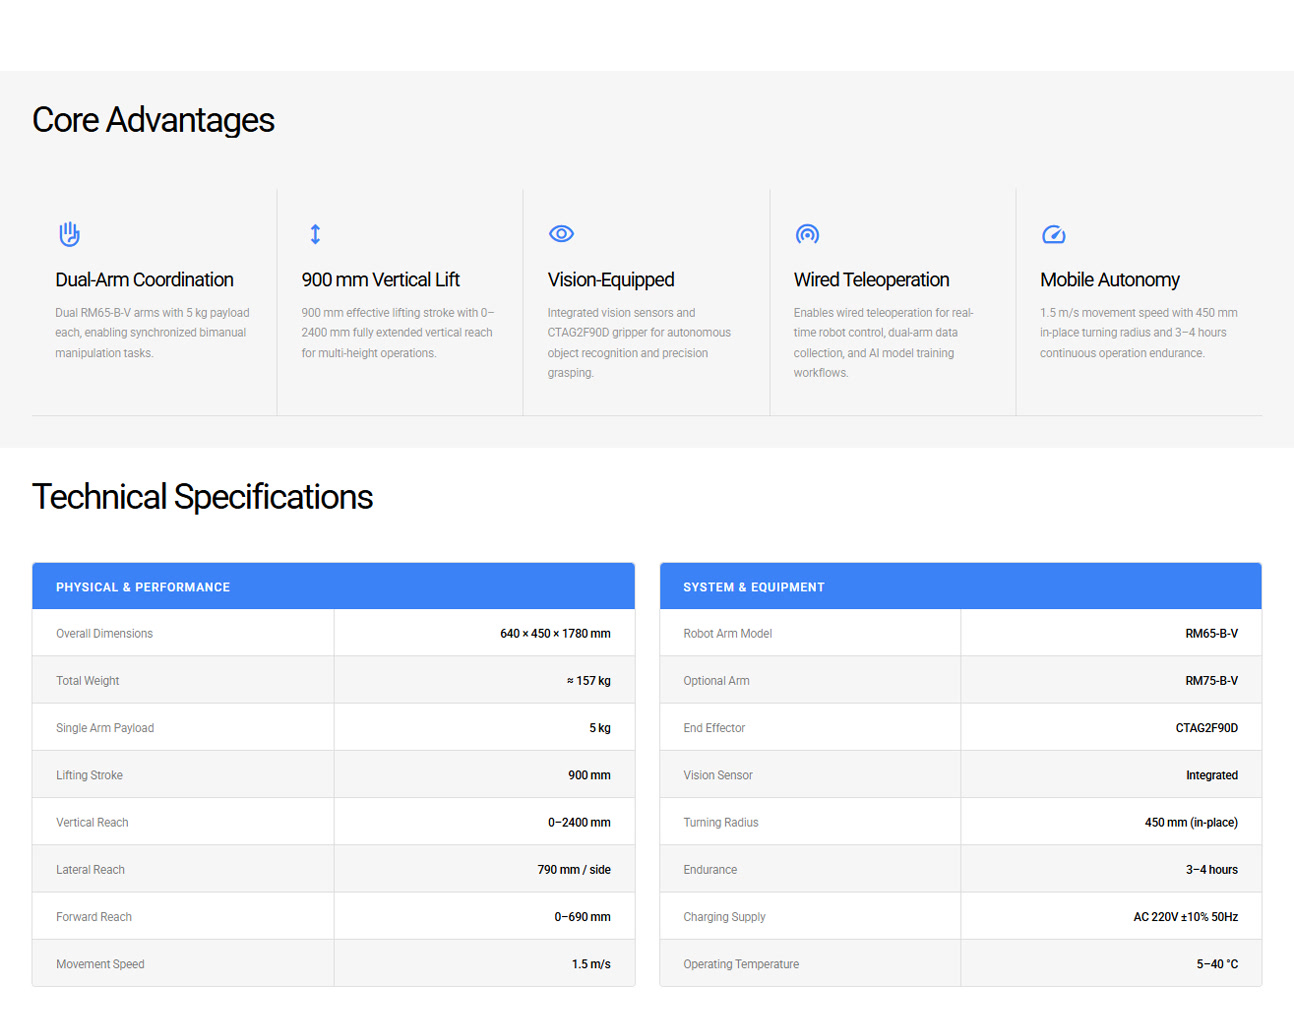Click the Overall Dimensions row label

[x=104, y=634]
